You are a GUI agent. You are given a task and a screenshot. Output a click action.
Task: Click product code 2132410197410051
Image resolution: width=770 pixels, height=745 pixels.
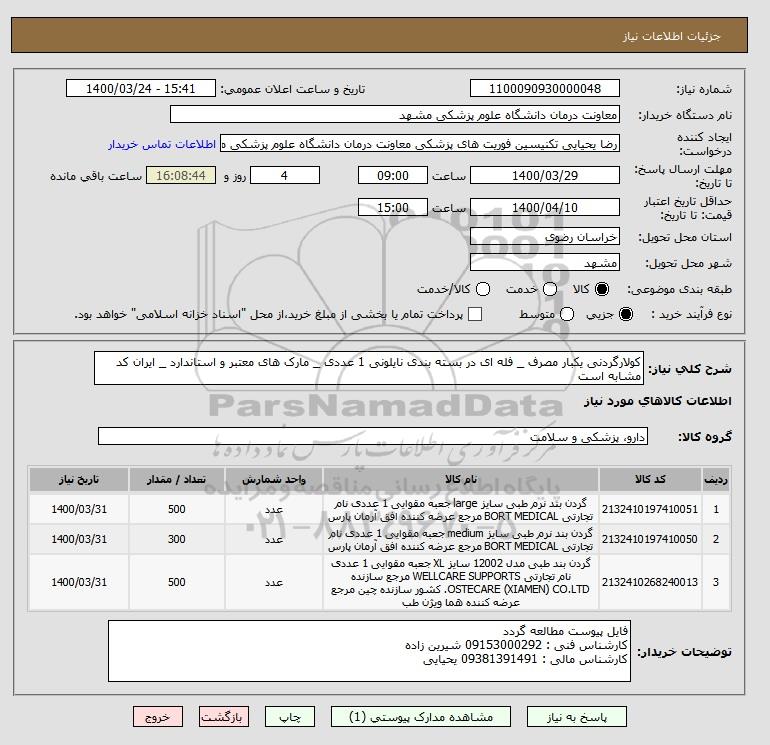tap(650, 509)
